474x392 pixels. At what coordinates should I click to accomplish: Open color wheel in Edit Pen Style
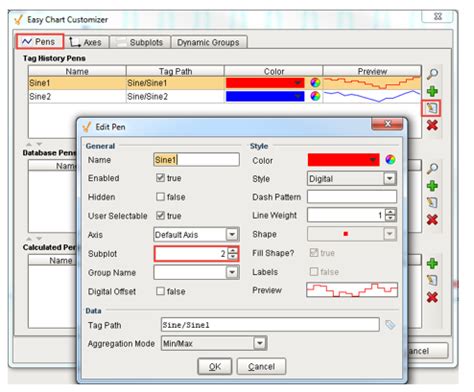point(390,160)
